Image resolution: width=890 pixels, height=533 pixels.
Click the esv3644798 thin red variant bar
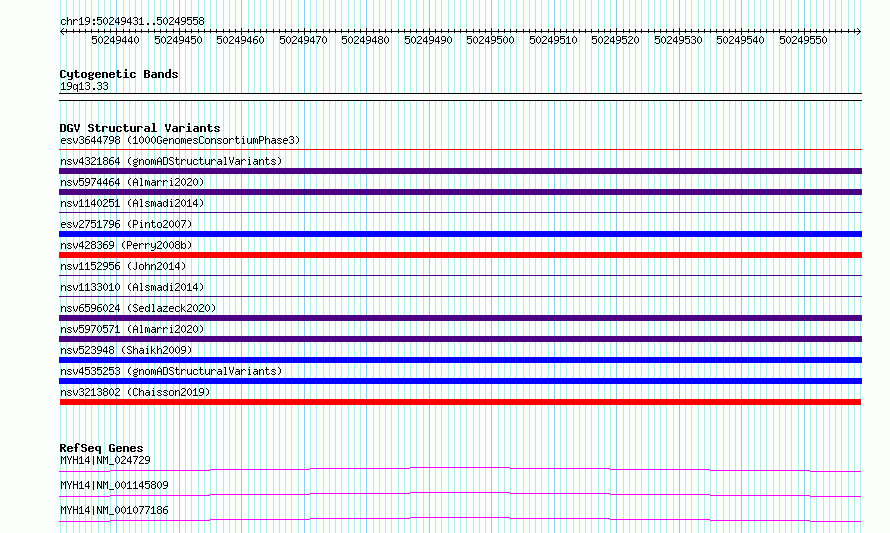460,150
